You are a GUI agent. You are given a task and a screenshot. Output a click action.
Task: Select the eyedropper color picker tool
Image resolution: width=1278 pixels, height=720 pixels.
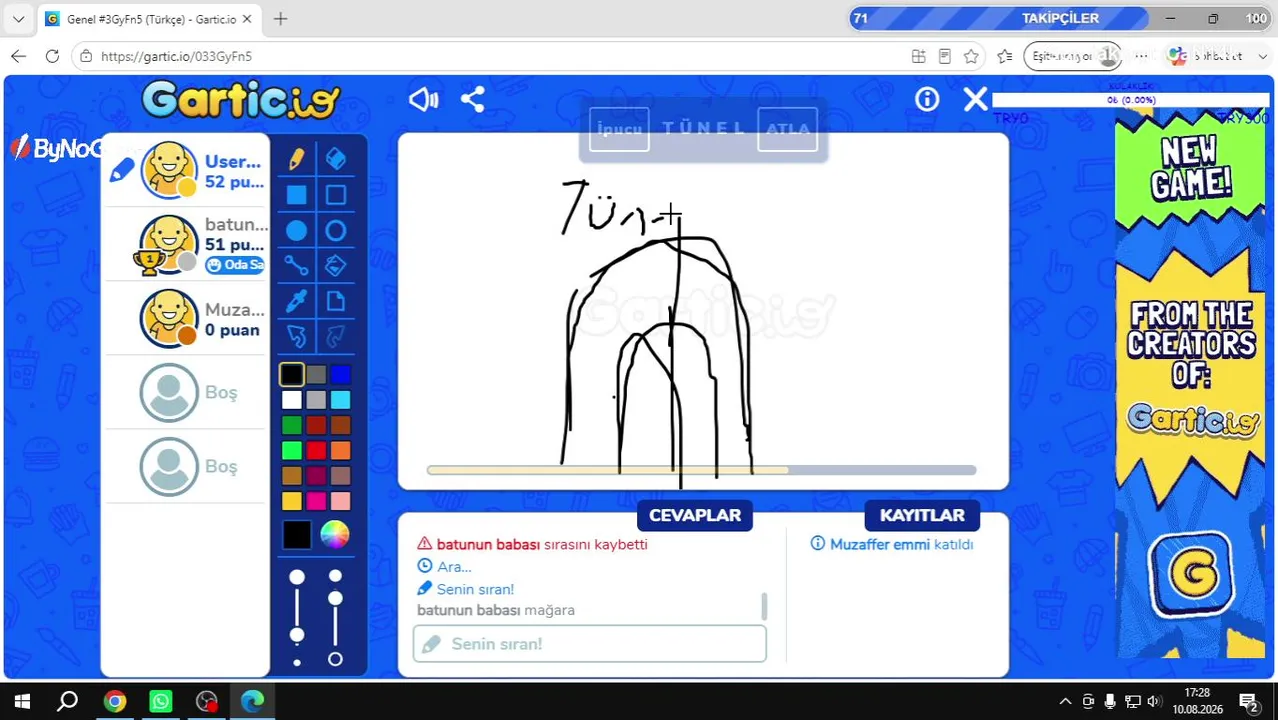(x=297, y=301)
